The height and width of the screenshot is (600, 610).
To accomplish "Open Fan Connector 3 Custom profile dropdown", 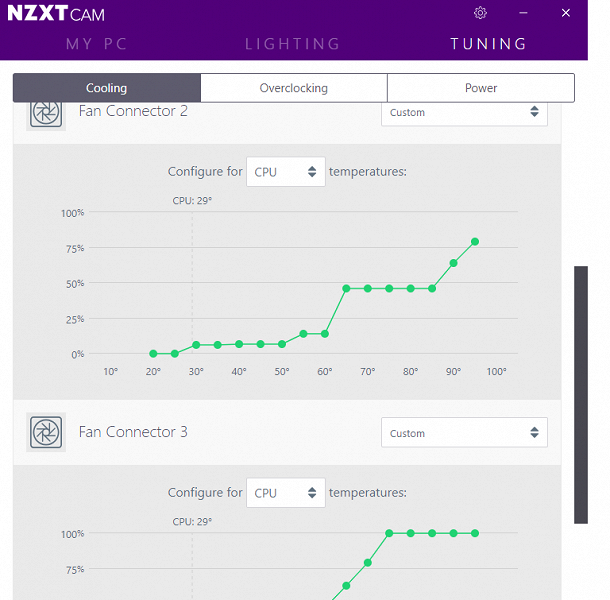I will pos(464,433).
